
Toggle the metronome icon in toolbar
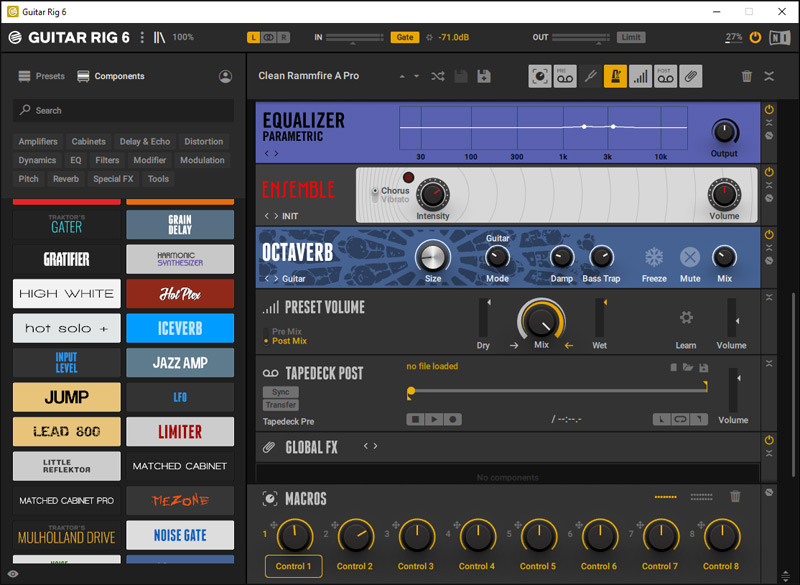pyautogui.click(x=615, y=76)
